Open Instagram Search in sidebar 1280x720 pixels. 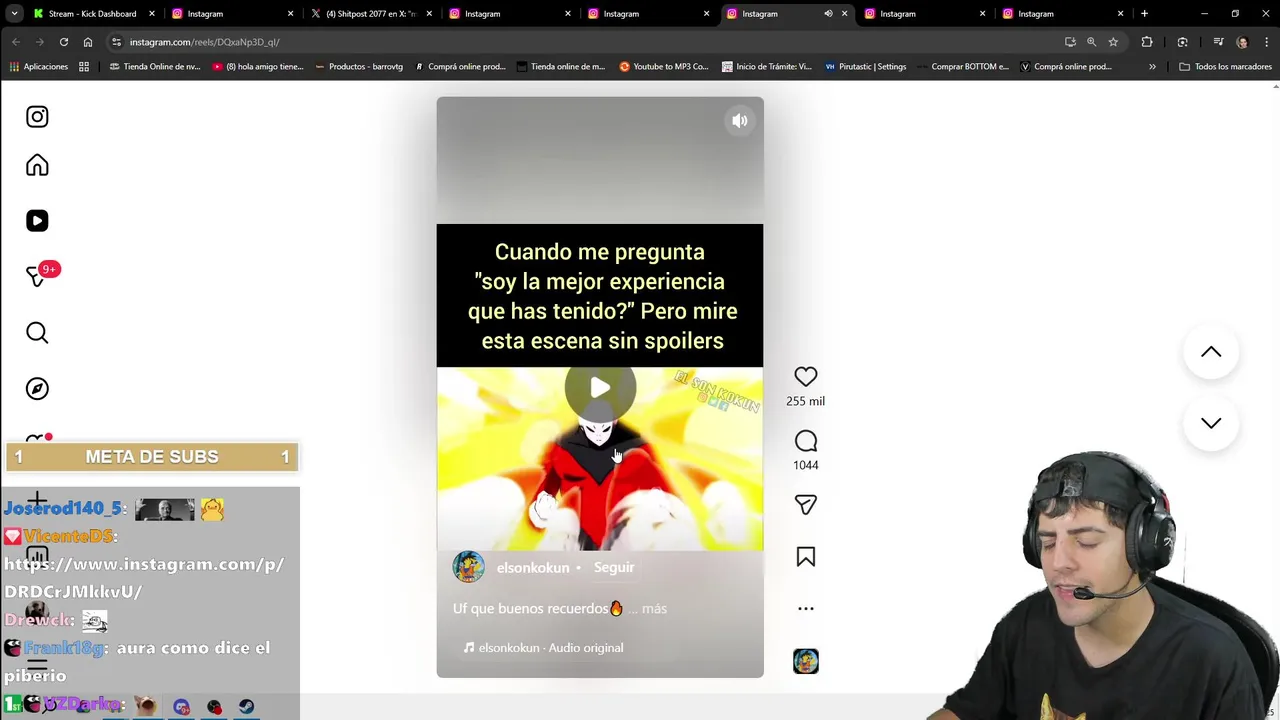(37, 333)
